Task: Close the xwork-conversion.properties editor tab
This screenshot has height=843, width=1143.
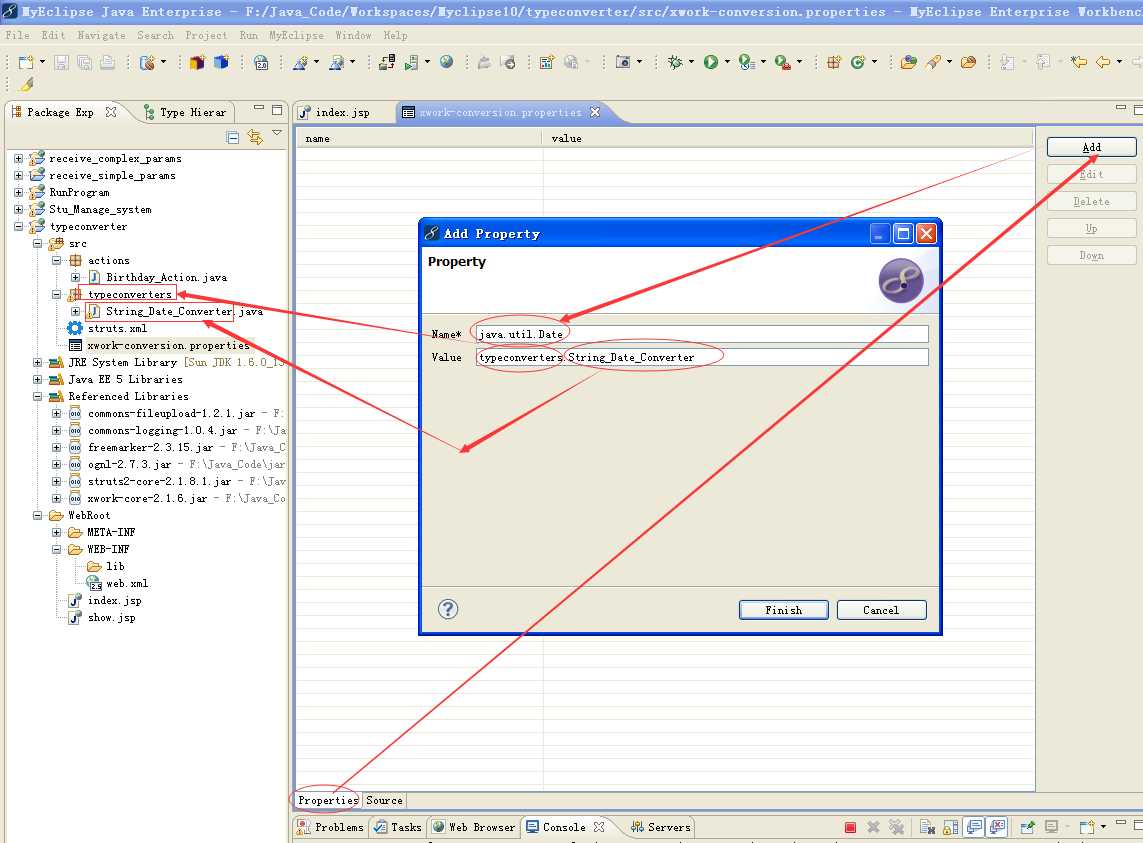Action: point(595,112)
